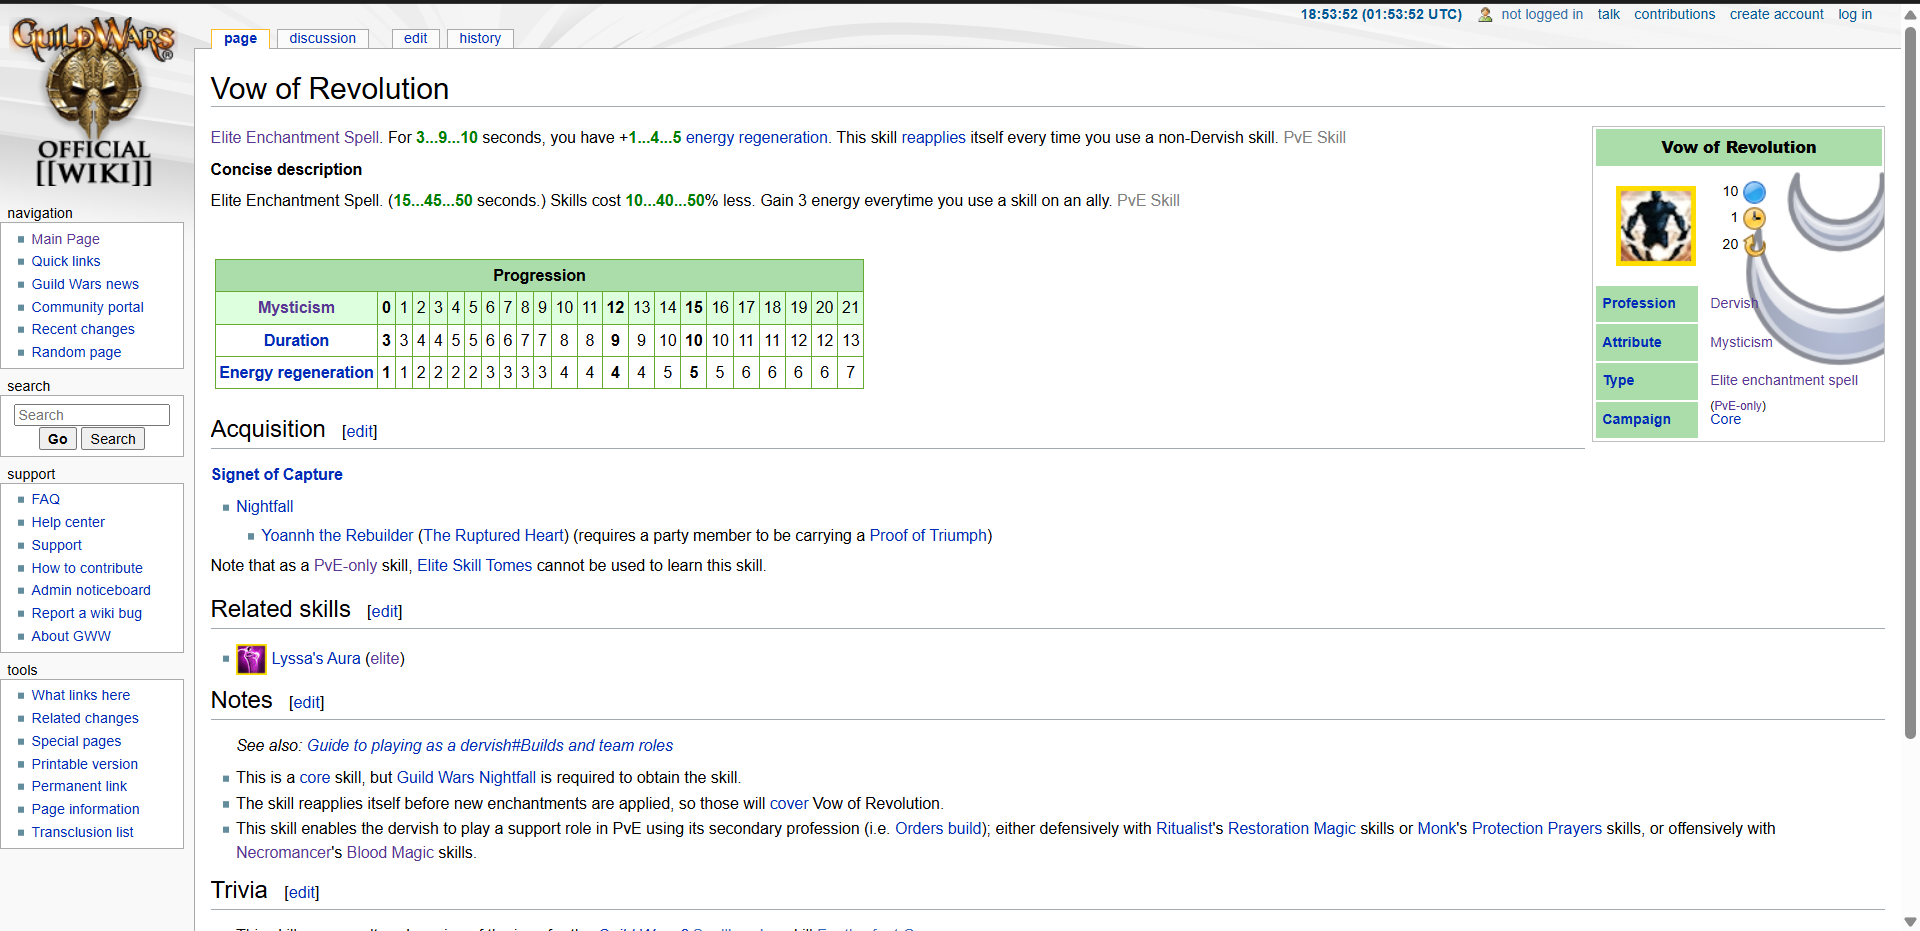Click log in link
1920x931 pixels.
1855,14
